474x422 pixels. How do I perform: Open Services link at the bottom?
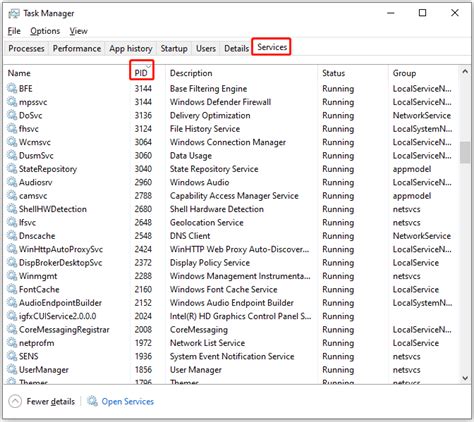(x=128, y=401)
